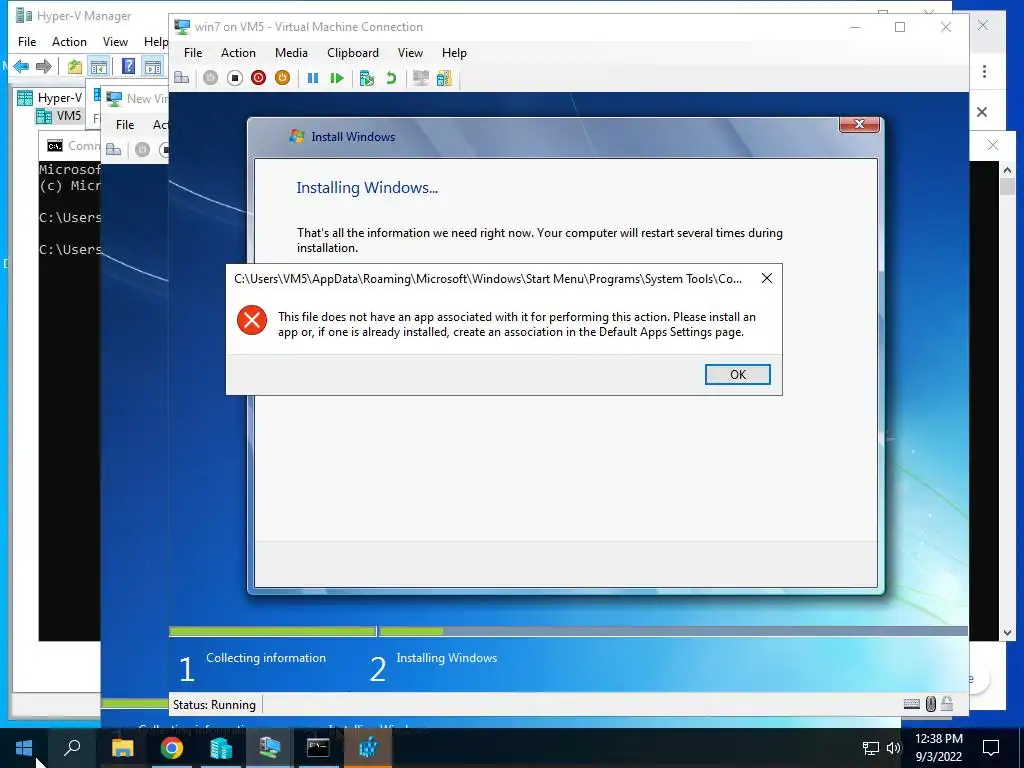This screenshot has height=768, width=1024.
Task: Click OK in the file association error dialog
Action: click(x=737, y=374)
